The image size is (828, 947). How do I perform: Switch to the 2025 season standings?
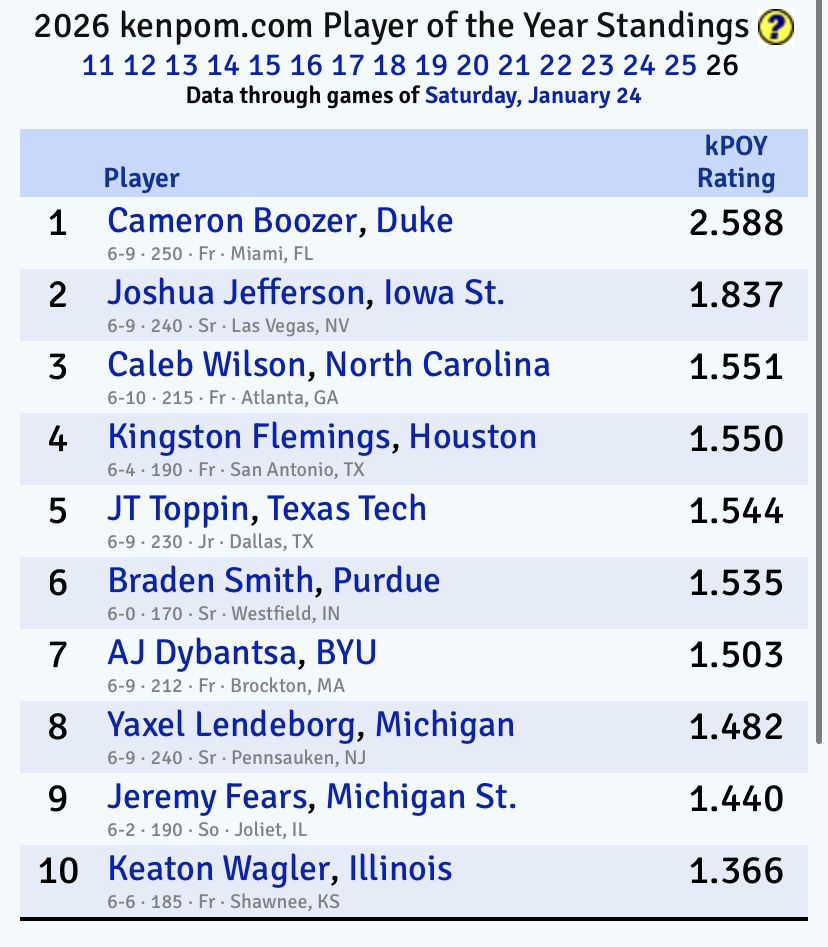click(680, 66)
